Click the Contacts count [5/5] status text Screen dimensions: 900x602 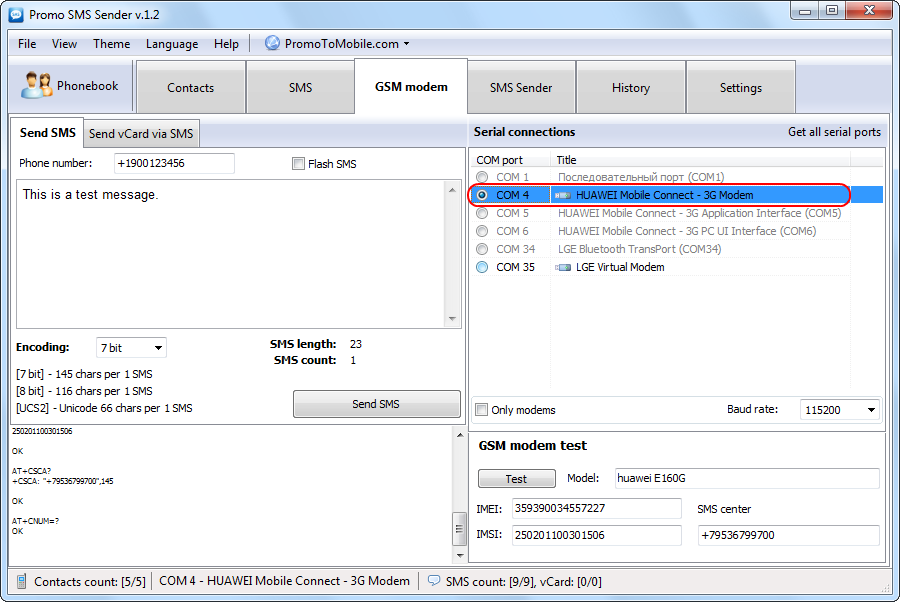pos(90,581)
